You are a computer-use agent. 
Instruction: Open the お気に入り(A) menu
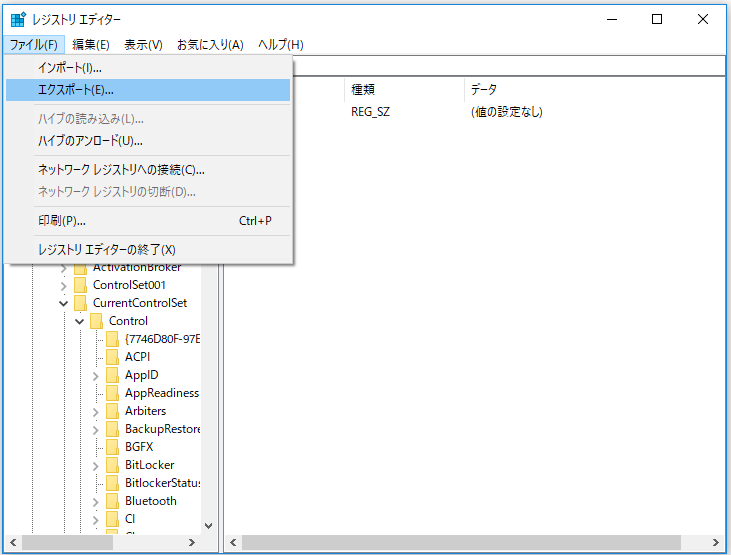[x=210, y=45]
